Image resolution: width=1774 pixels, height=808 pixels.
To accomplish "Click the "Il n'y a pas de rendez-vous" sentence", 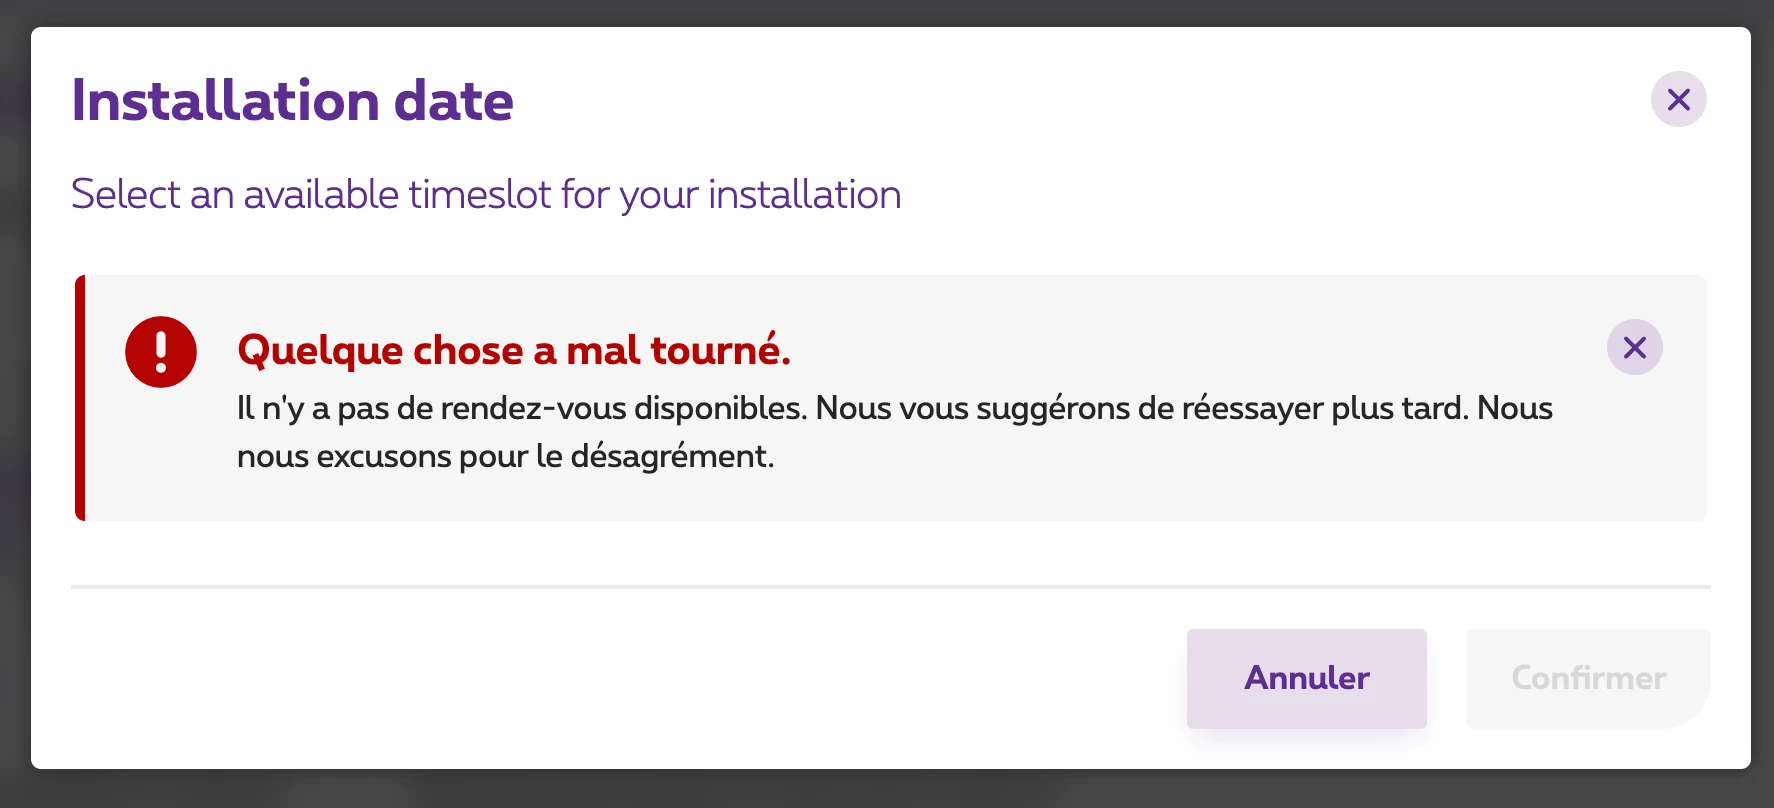I will point(520,408).
